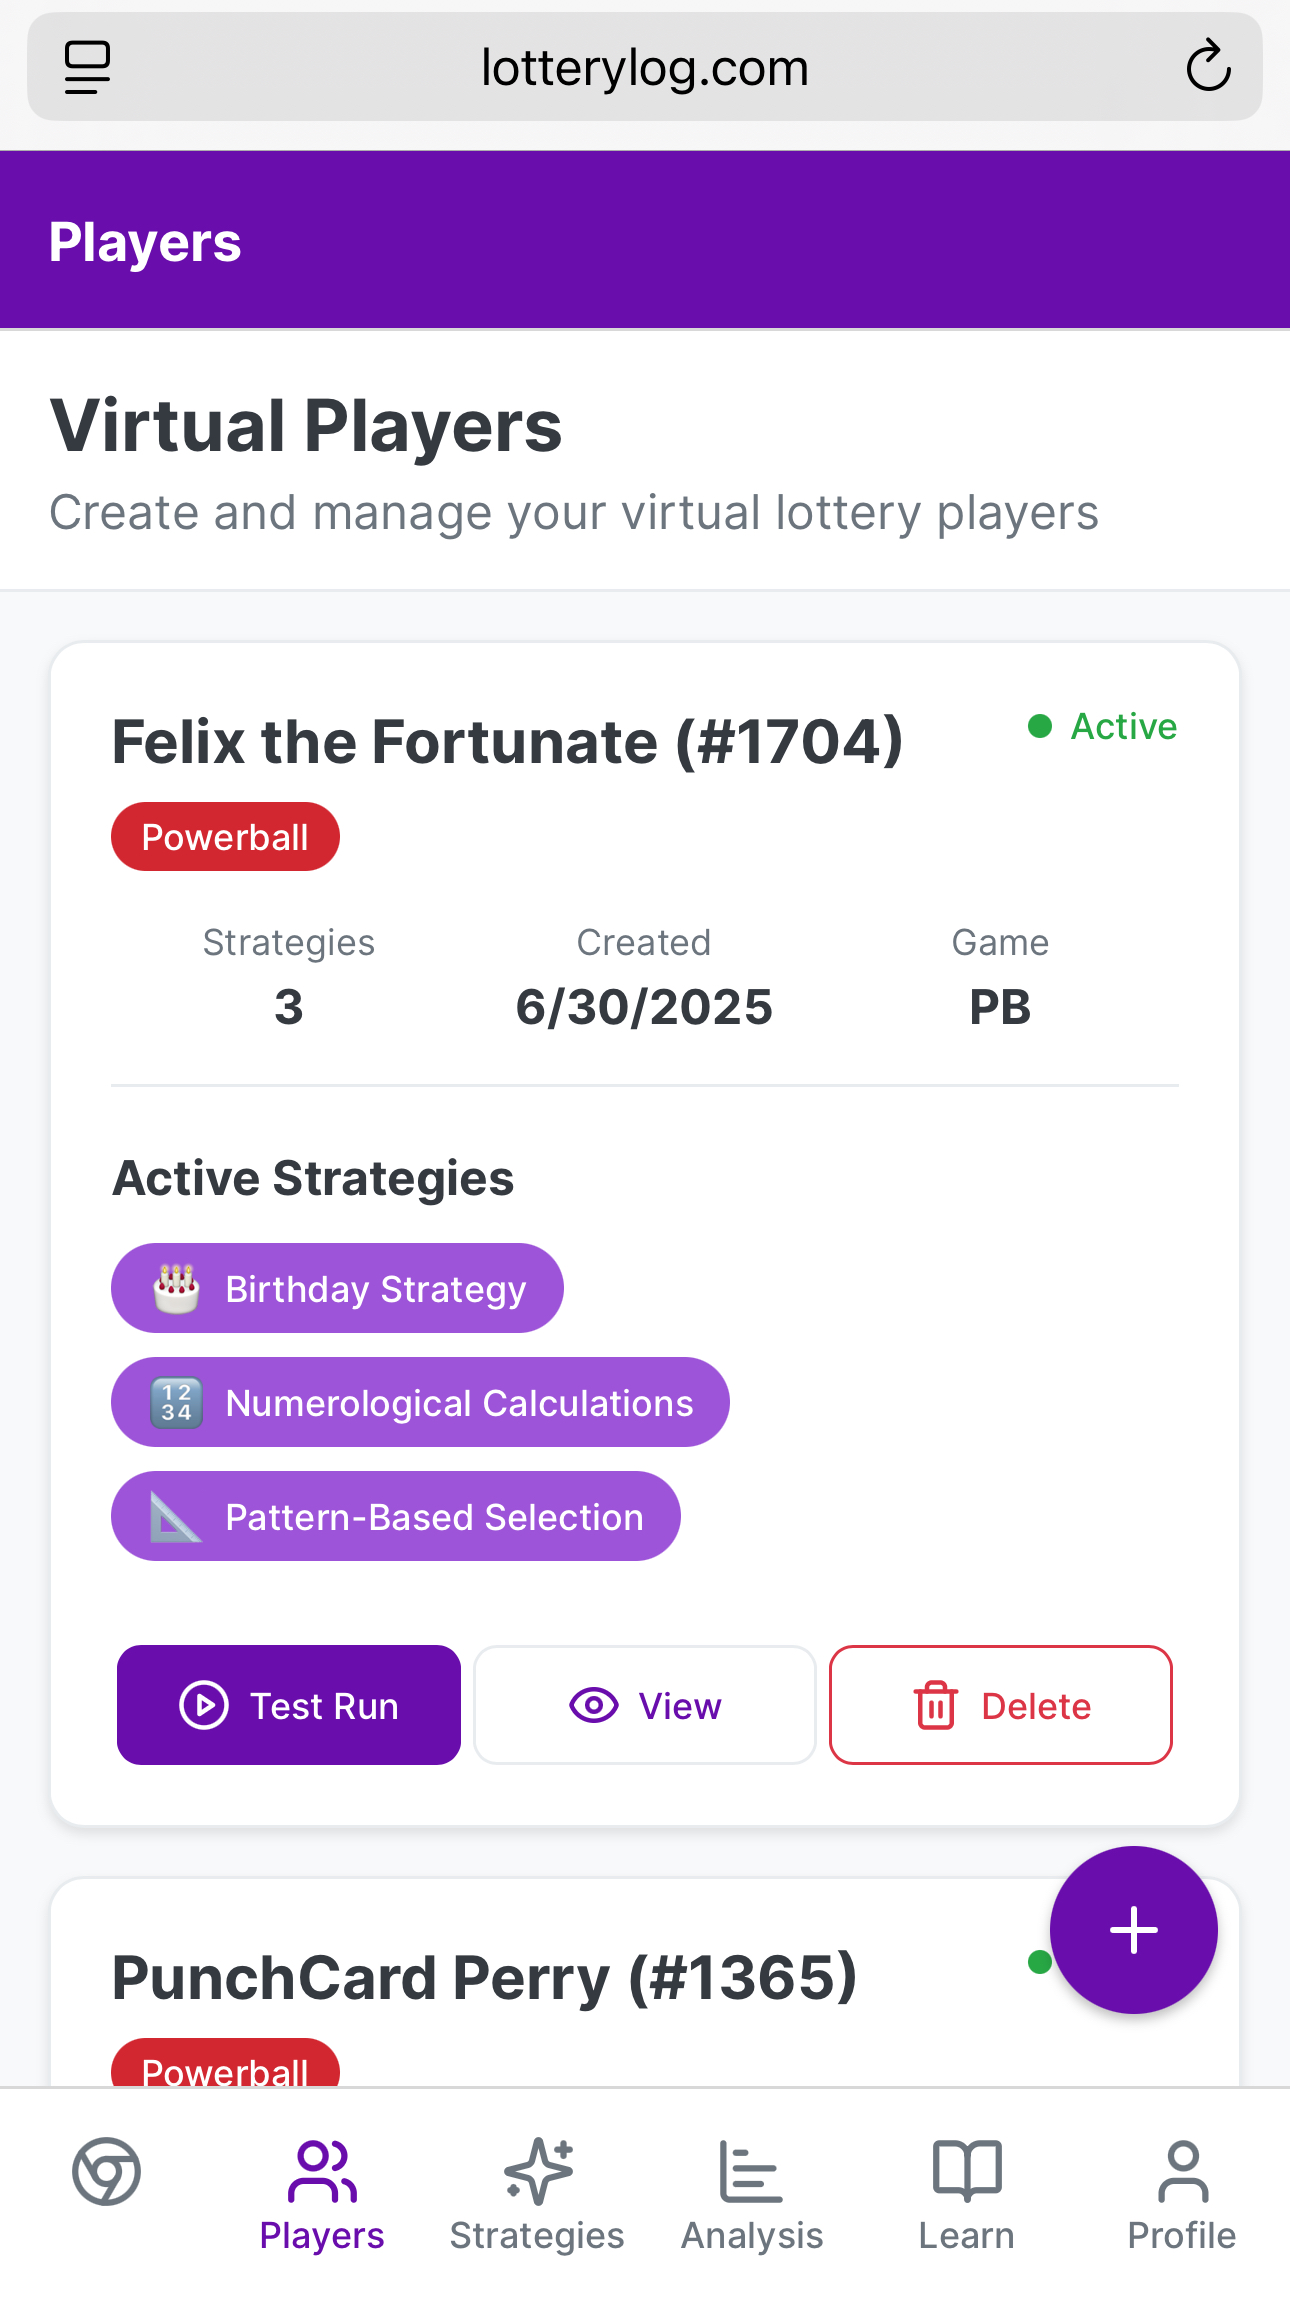Screen dimensions: 1290x2300
Task: Add a new virtual player
Action: [1133, 1930]
